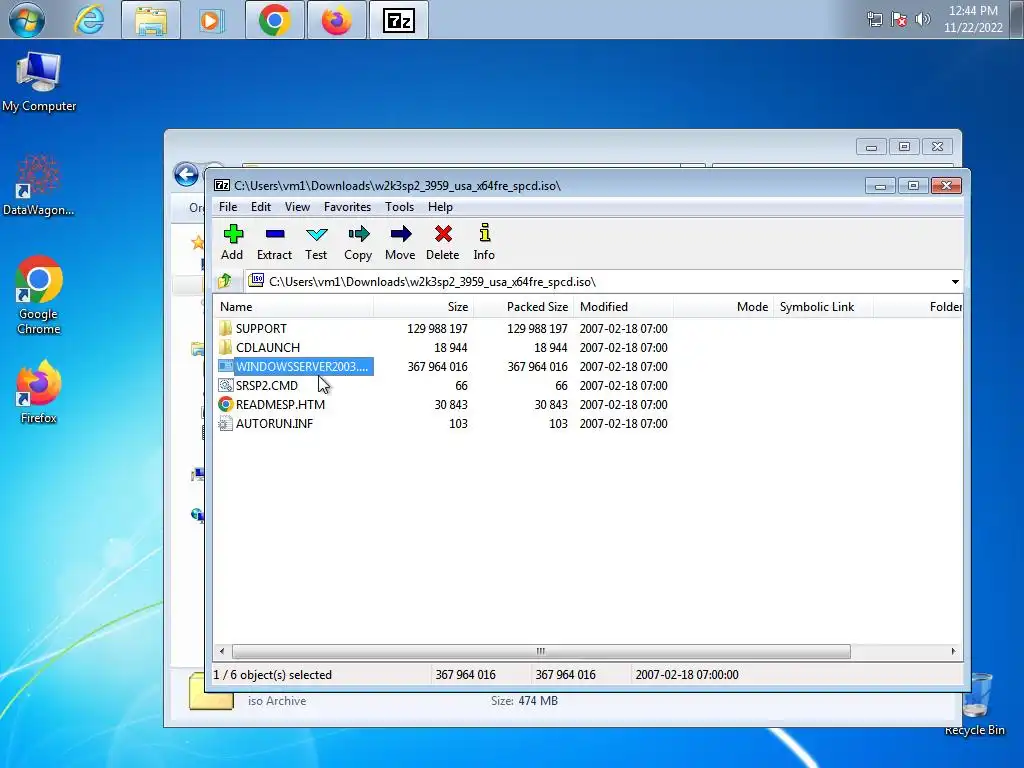1024x768 pixels.
Task: Select Firefox desktop shortcut
Action: [39, 392]
